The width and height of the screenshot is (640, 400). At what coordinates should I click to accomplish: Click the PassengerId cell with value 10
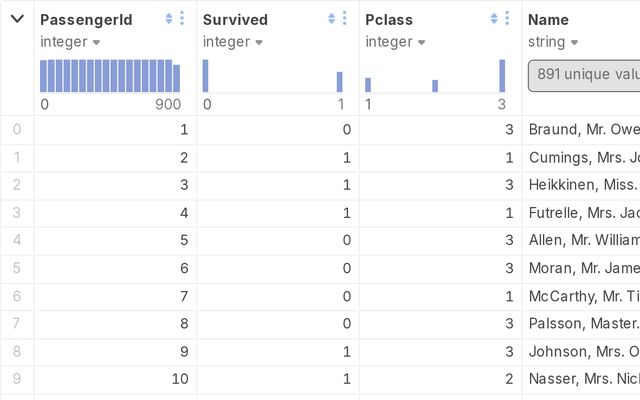tap(115, 379)
